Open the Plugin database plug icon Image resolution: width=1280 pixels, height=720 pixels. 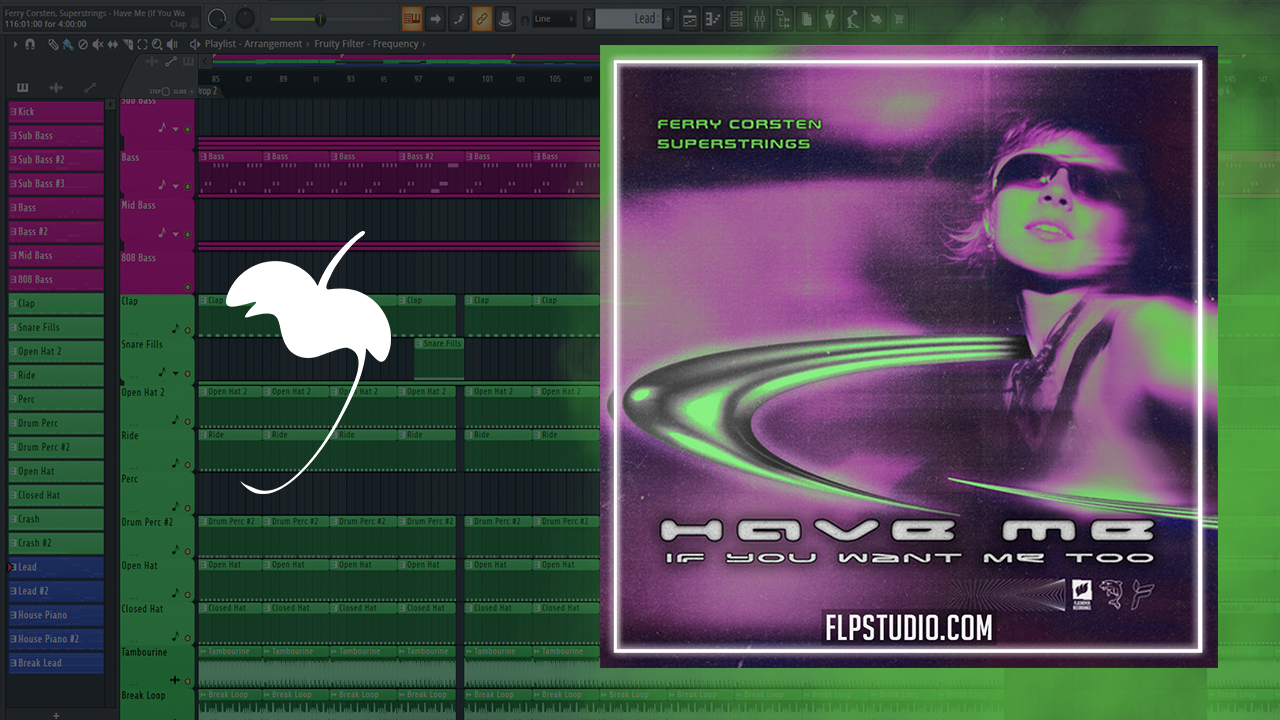[x=830, y=18]
